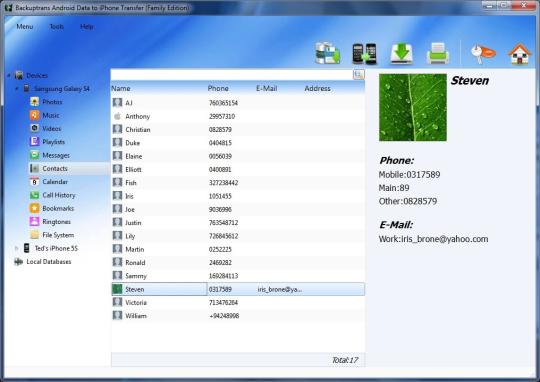Select contact Sammy
The height and width of the screenshot is (382, 540).
click(x=238, y=276)
